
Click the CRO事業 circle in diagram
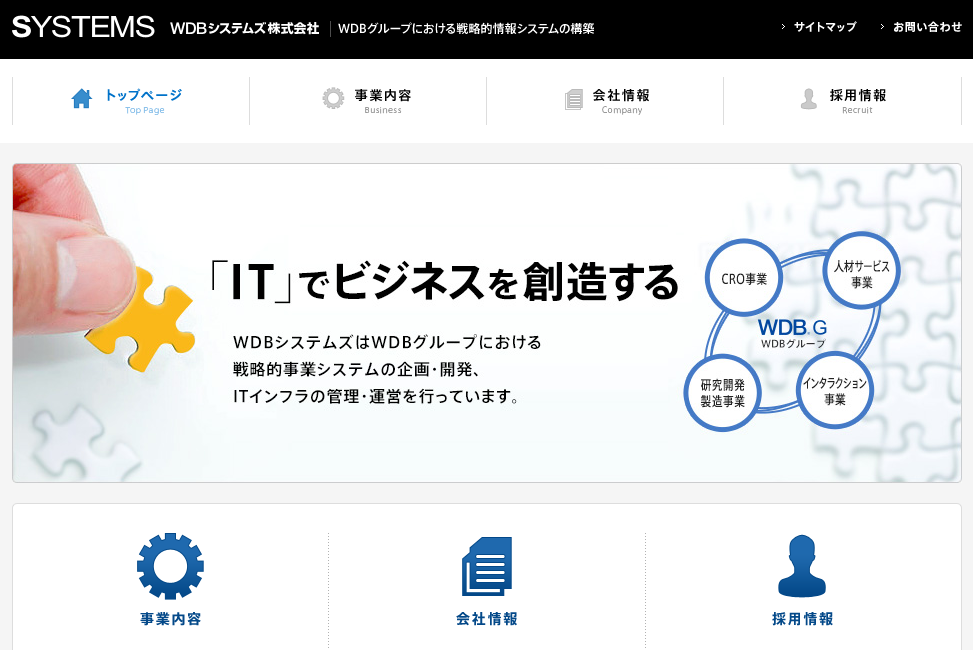click(744, 278)
